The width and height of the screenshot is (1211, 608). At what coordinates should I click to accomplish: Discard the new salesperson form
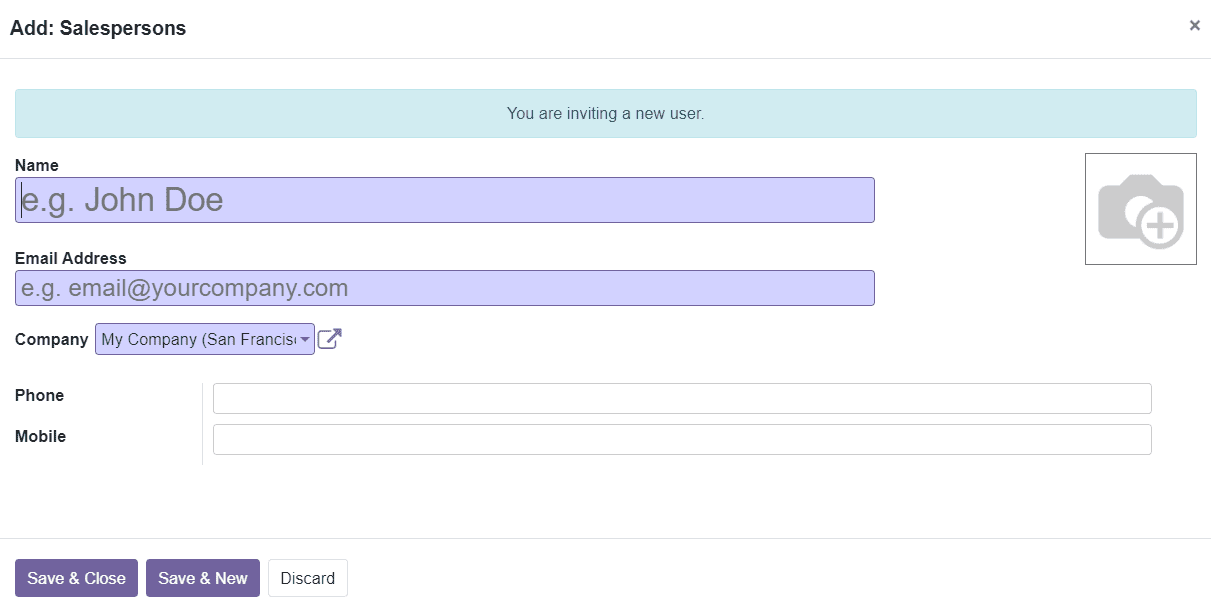tap(307, 577)
